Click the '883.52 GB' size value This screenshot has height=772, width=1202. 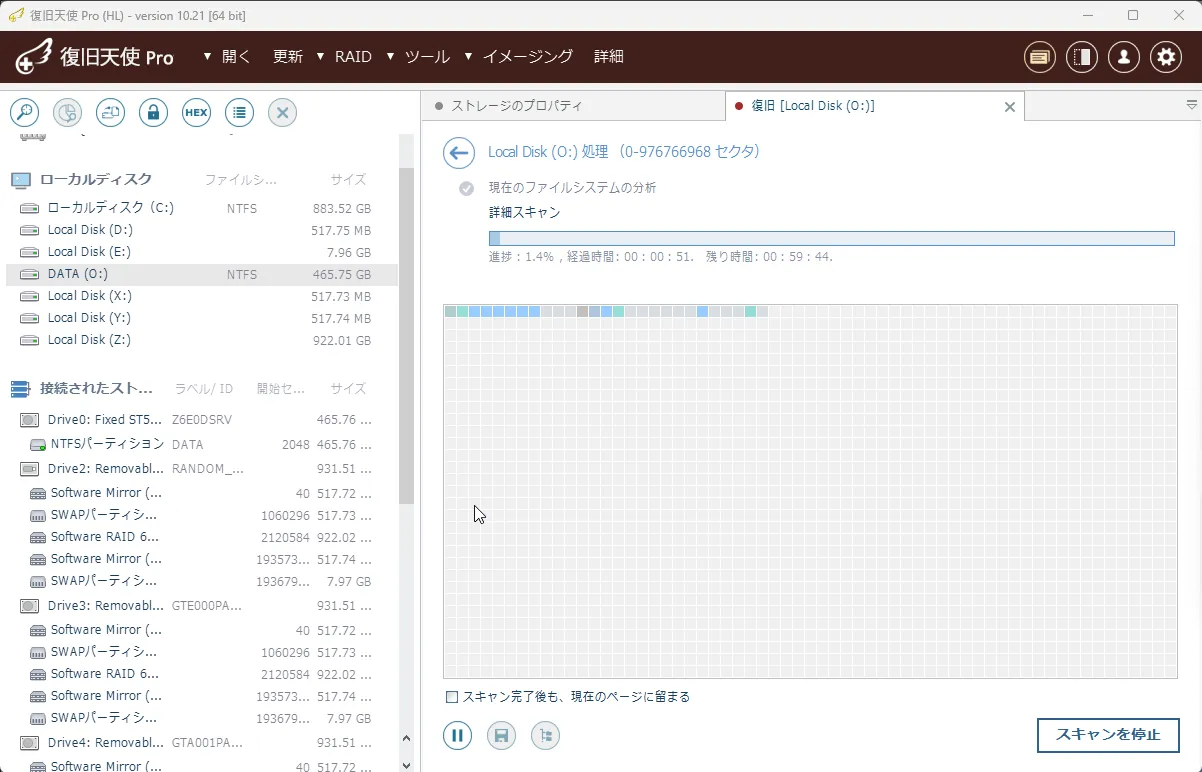click(x=342, y=209)
